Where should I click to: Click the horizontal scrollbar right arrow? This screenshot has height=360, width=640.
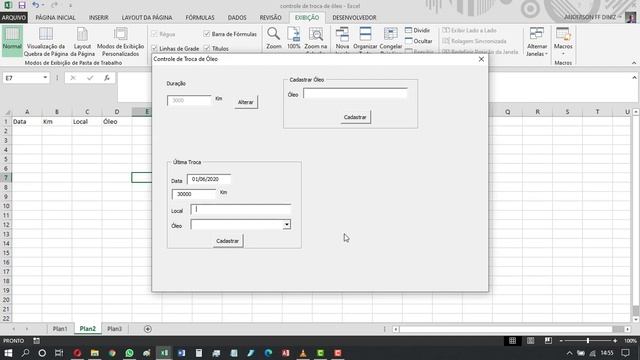(x=627, y=329)
